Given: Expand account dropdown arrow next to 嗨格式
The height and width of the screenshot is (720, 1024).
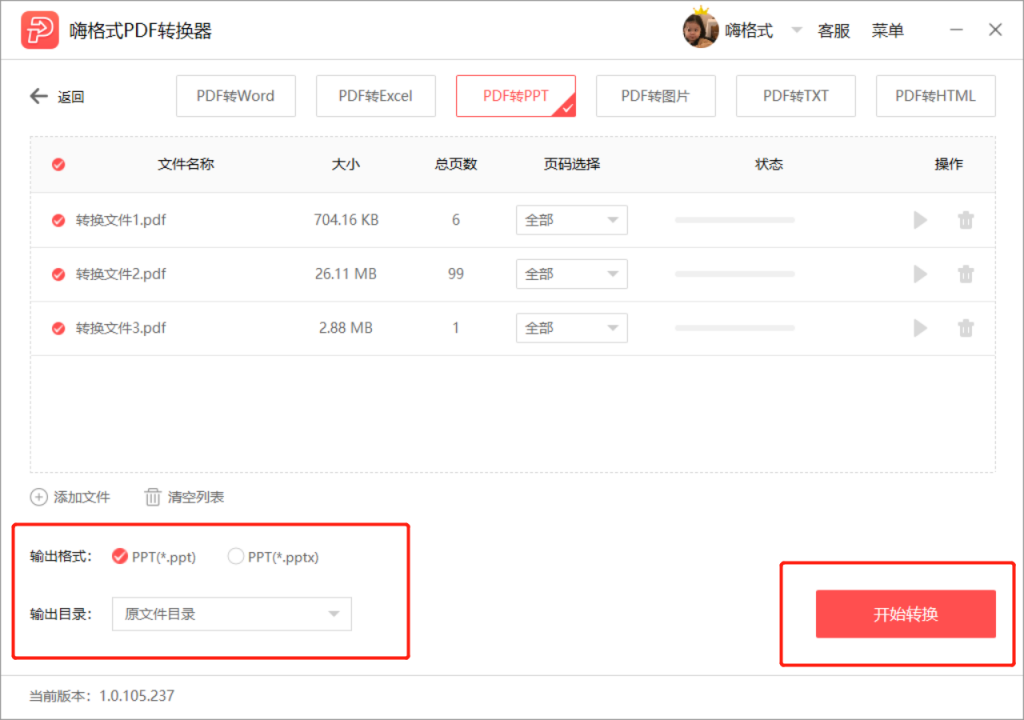Looking at the screenshot, I should [x=797, y=30].
